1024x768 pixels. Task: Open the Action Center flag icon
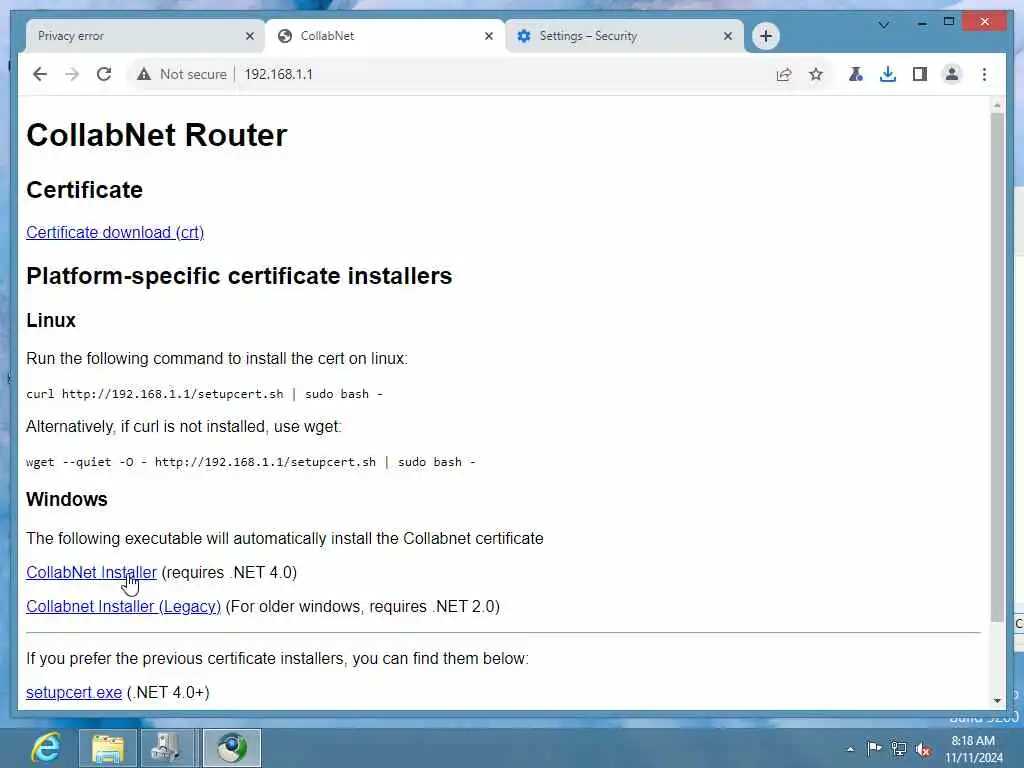(x=874, y=748)
